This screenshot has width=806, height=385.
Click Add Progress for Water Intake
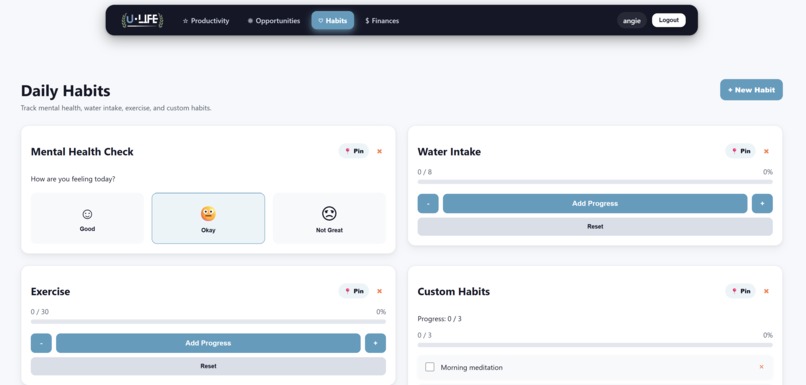tap(595, 204)
